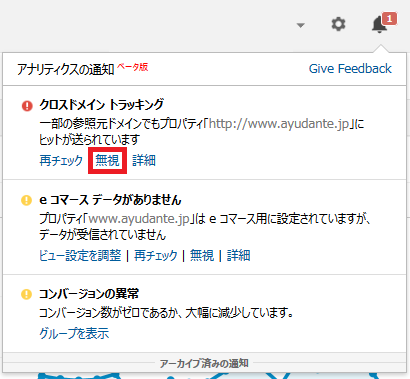Viewport: 410px width, 379px height.
Task: Select the クロスドメイン トラッキング heading
Action: click(102, 105)
